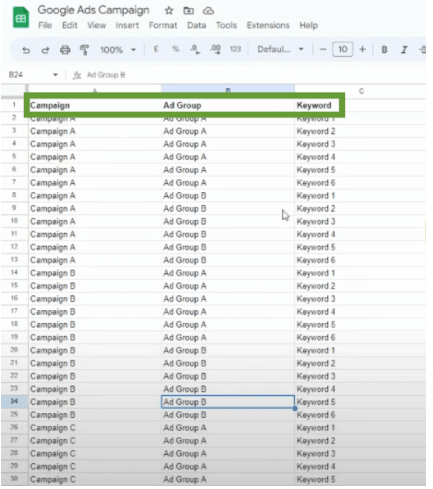
Task: Click the increase font size plus button
Action: pyautogui.click(x=362, y=49)
